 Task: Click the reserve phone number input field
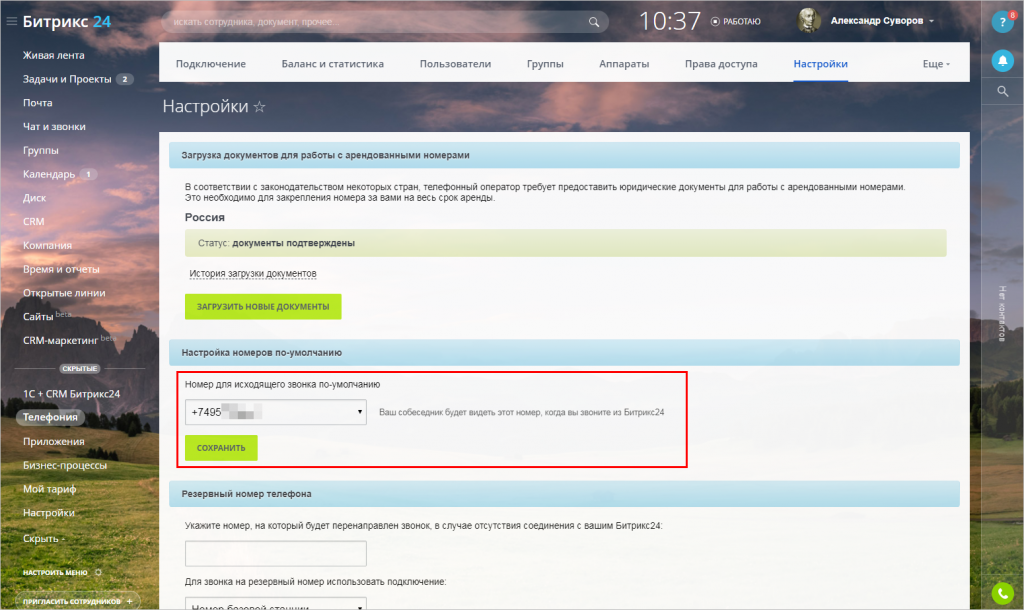point(276,553)
